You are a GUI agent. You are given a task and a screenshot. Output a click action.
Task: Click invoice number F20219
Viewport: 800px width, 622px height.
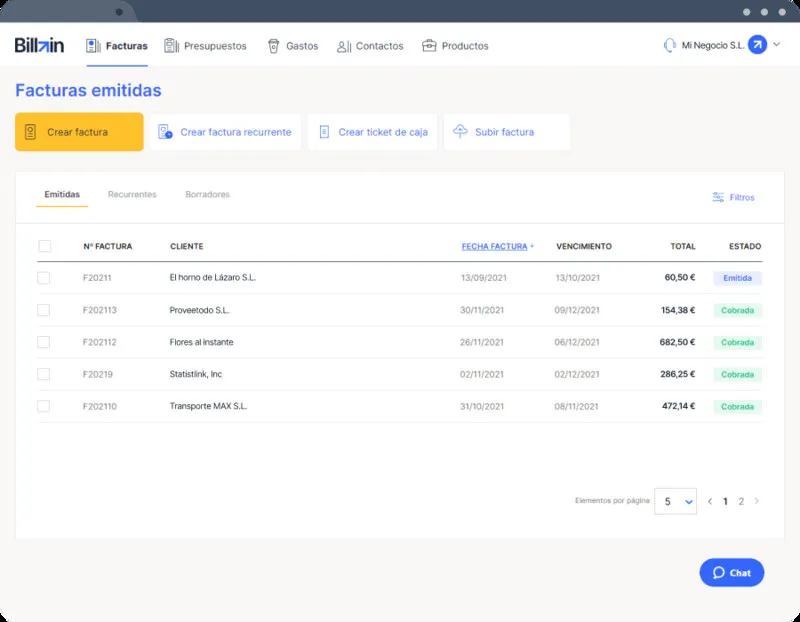(x=97, y=374)
